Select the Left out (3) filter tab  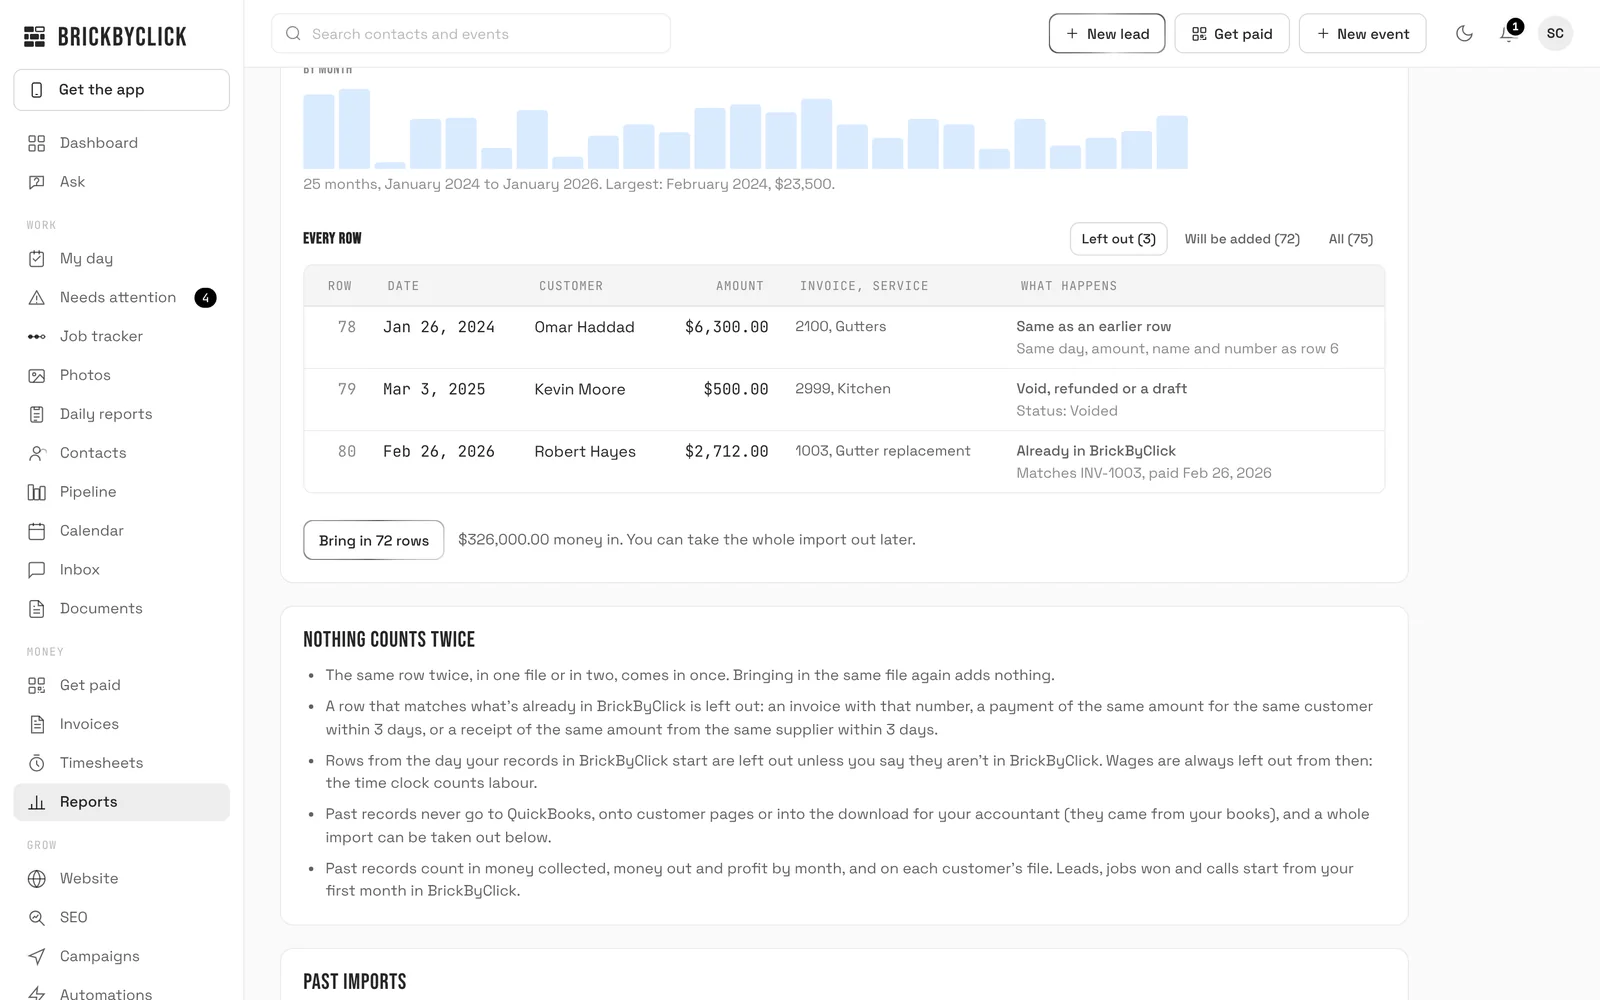(1118, 239)
